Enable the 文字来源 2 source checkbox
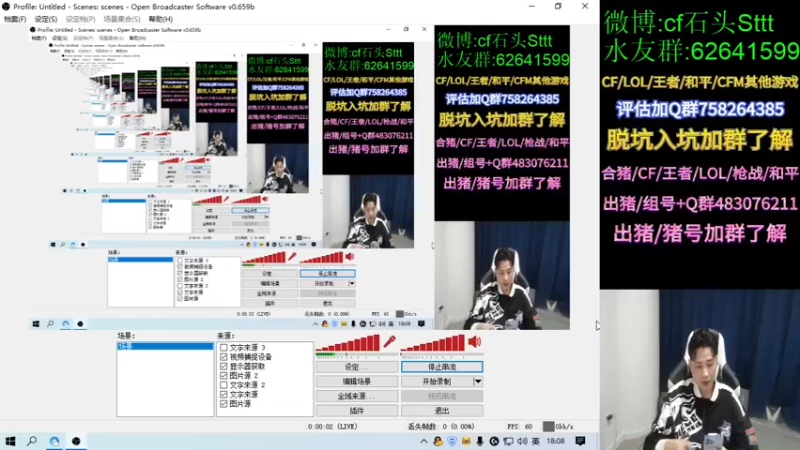The width and height of the screenshot is (800, 450). click(x=223, y=385)
